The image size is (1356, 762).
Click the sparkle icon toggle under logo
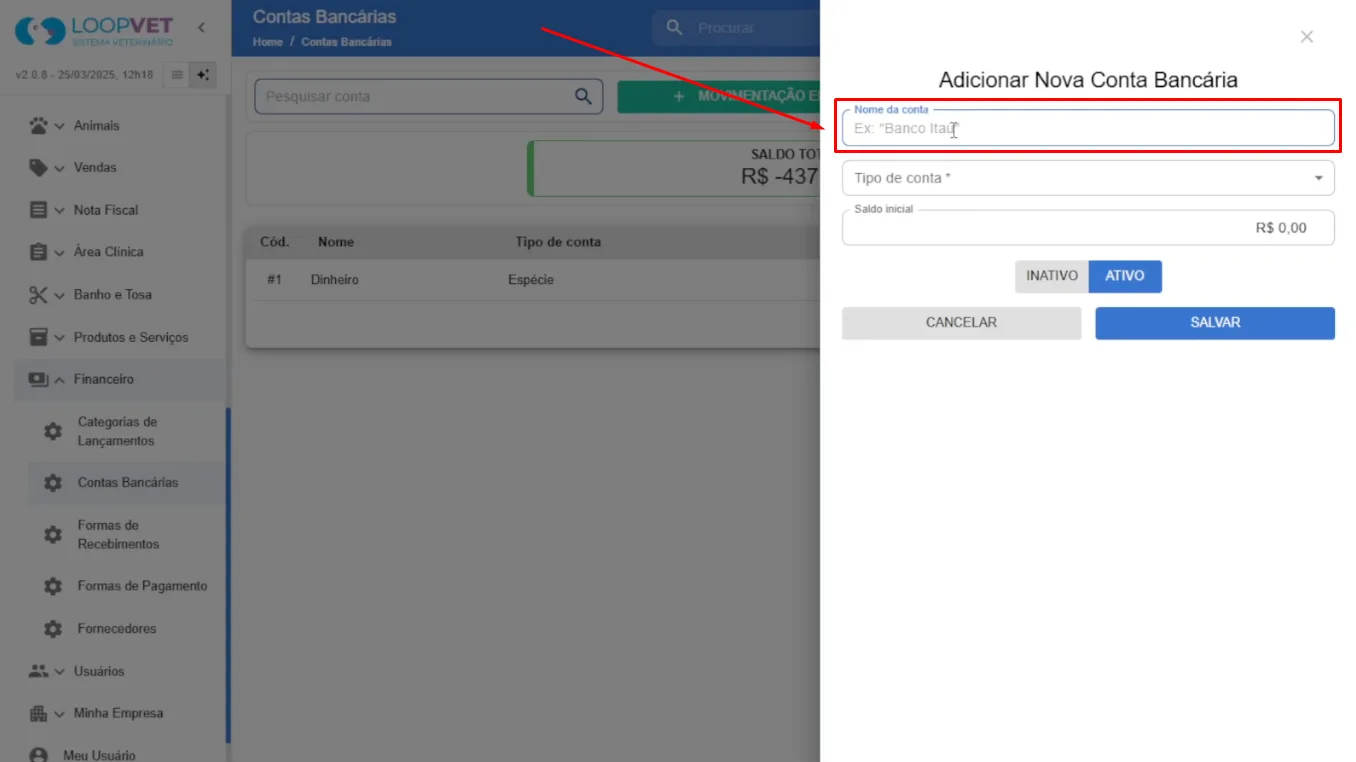pyautogui.click(x=202, y=75)
